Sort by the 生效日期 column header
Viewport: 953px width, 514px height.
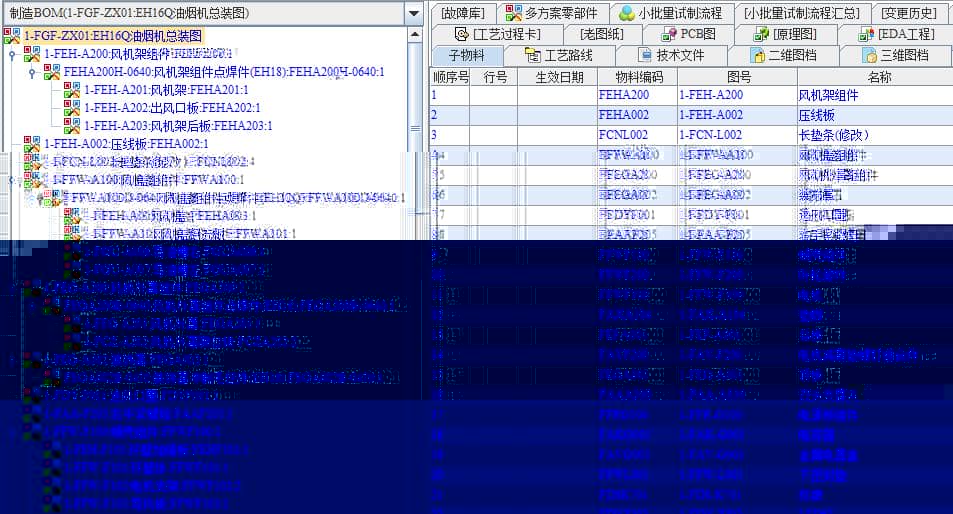[x=559, y=77]
